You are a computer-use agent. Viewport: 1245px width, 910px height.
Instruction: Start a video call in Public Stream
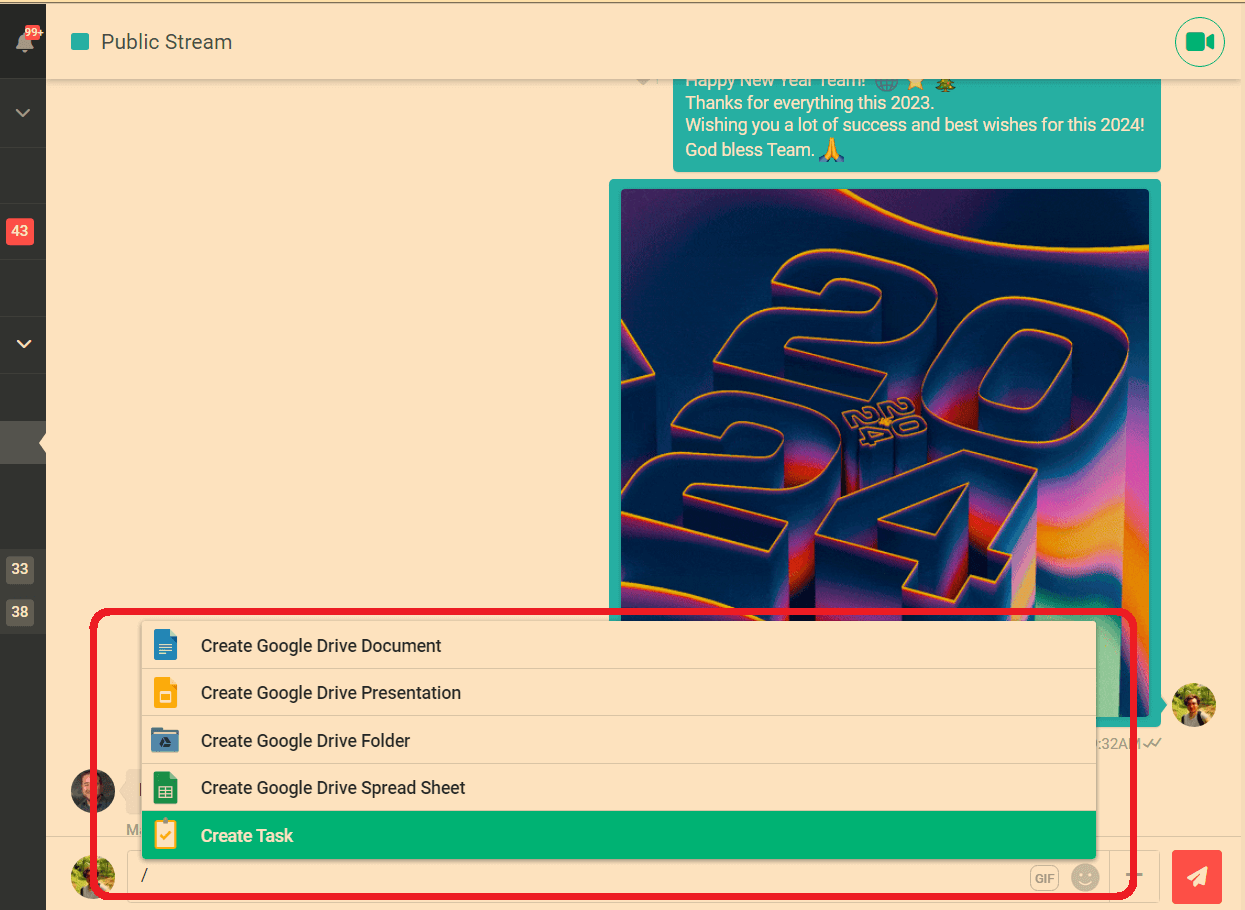pyautogui.click(x=1199, y=42)
